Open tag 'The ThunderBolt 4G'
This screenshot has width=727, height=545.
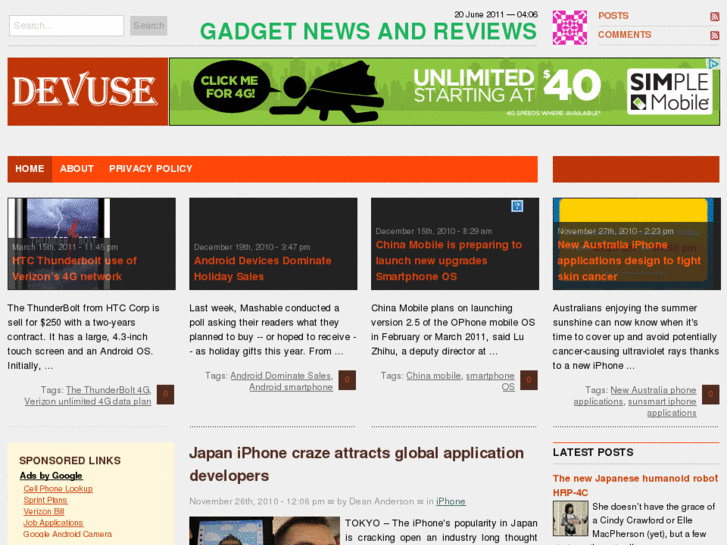tap(108, 390)
